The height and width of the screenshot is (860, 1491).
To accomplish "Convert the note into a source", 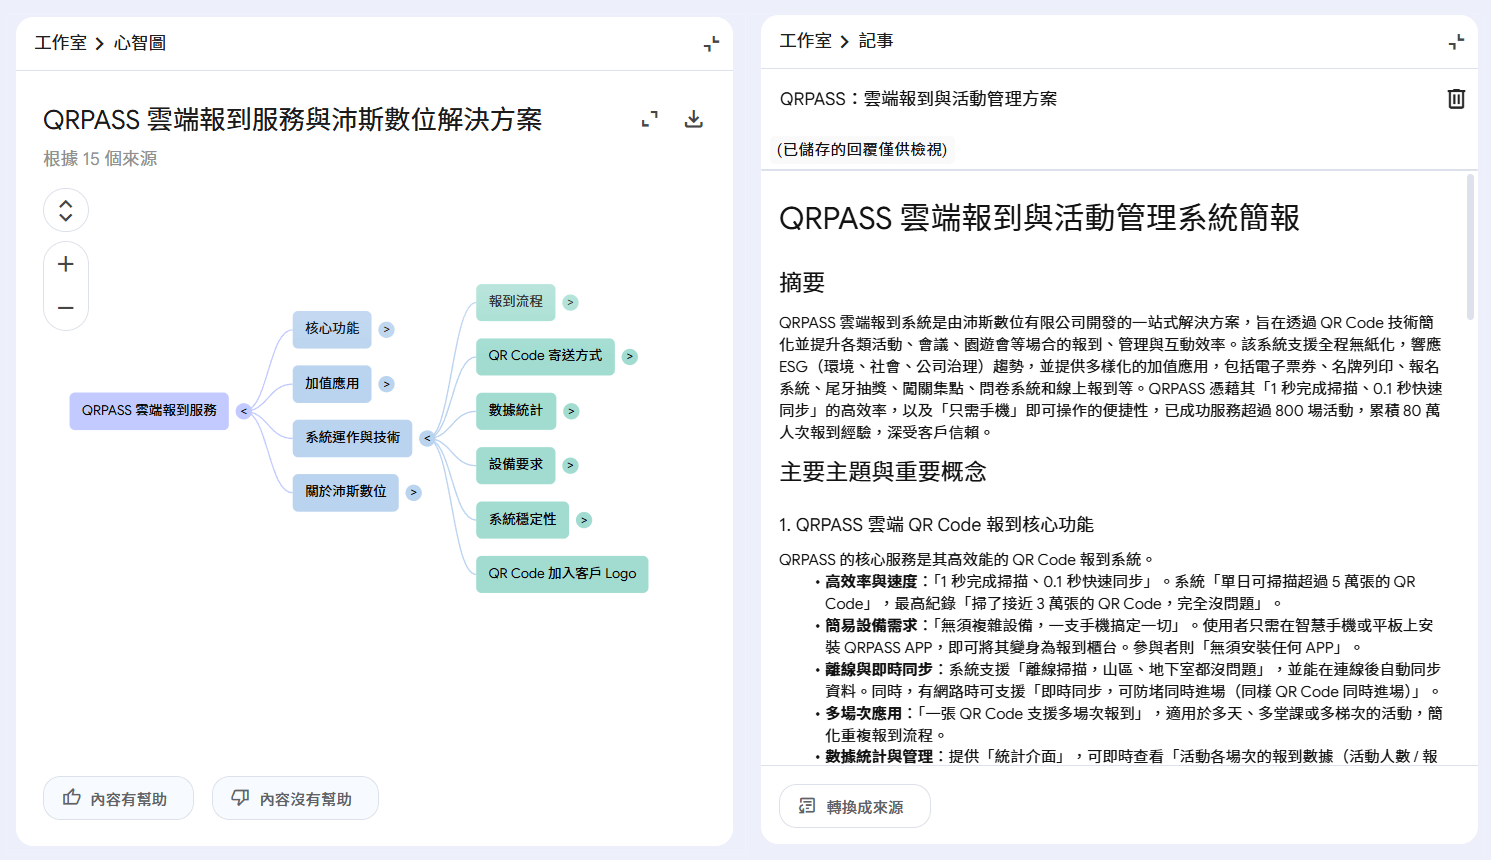I will click(854, 806).
